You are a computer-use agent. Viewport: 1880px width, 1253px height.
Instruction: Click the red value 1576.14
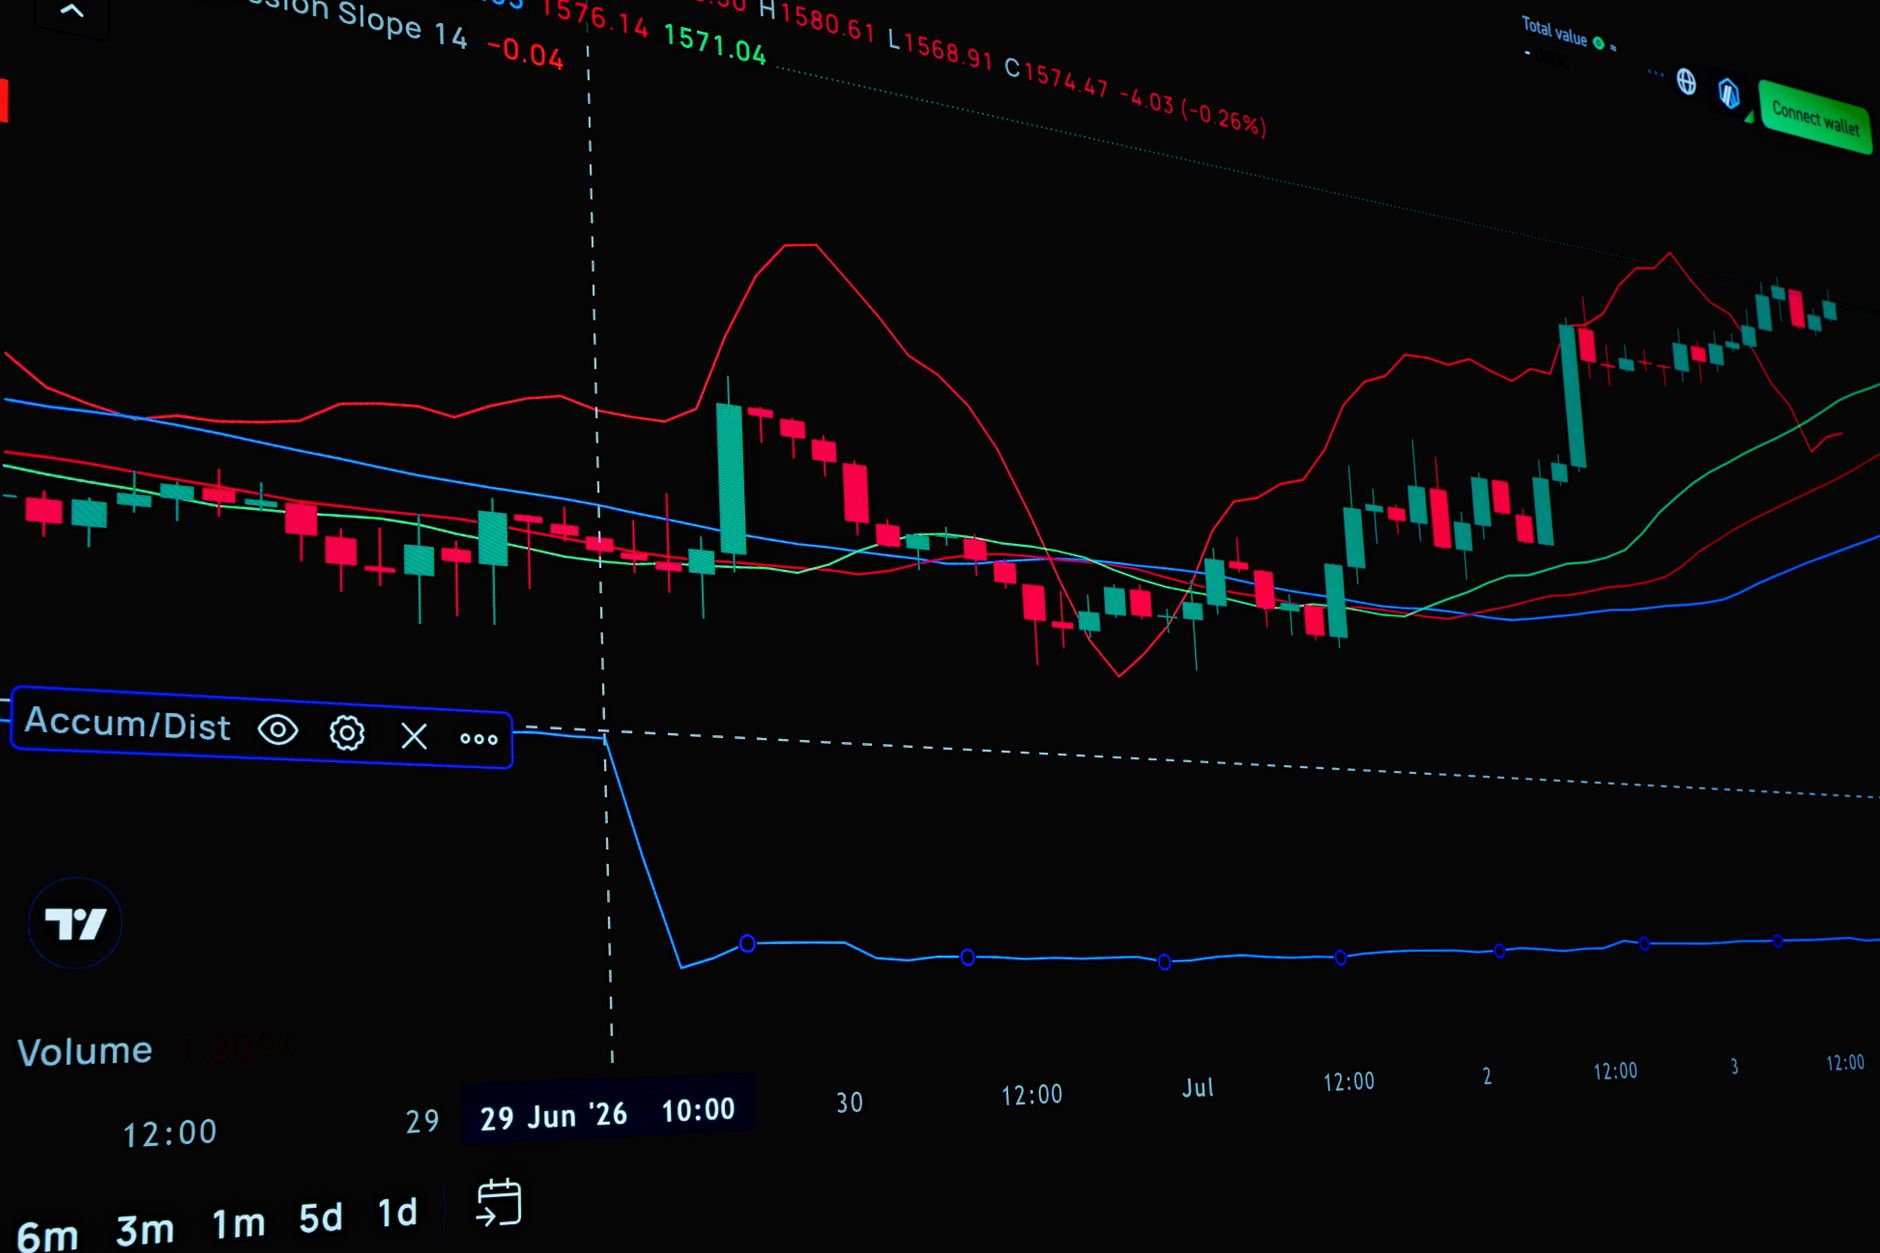594,17
